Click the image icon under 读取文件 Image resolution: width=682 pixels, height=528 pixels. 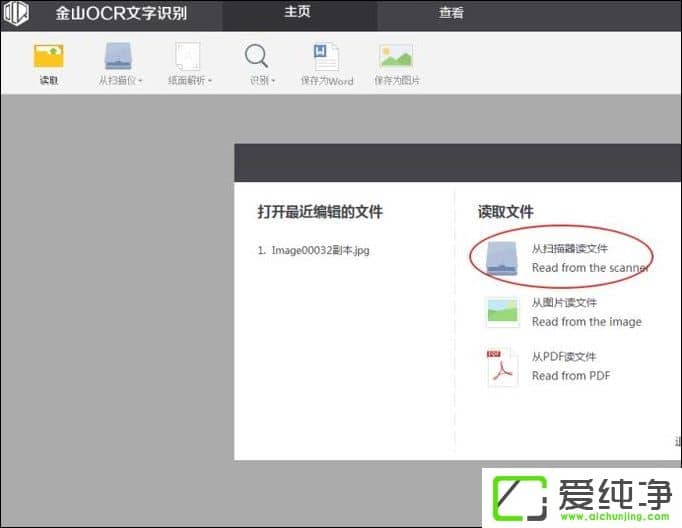tap(502, 312)
